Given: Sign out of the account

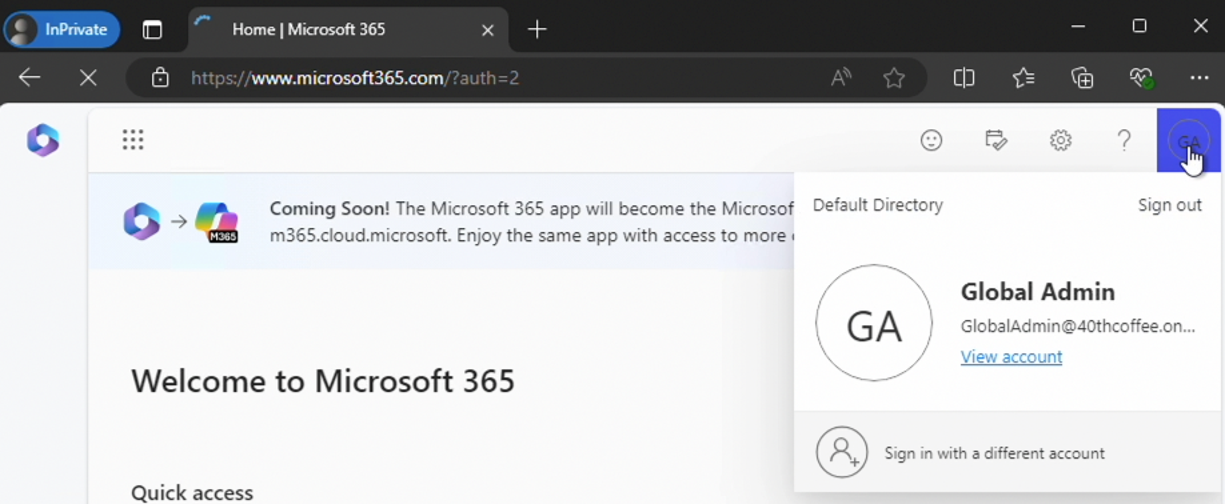Looking at the screenshot, I should point(1169,205).
